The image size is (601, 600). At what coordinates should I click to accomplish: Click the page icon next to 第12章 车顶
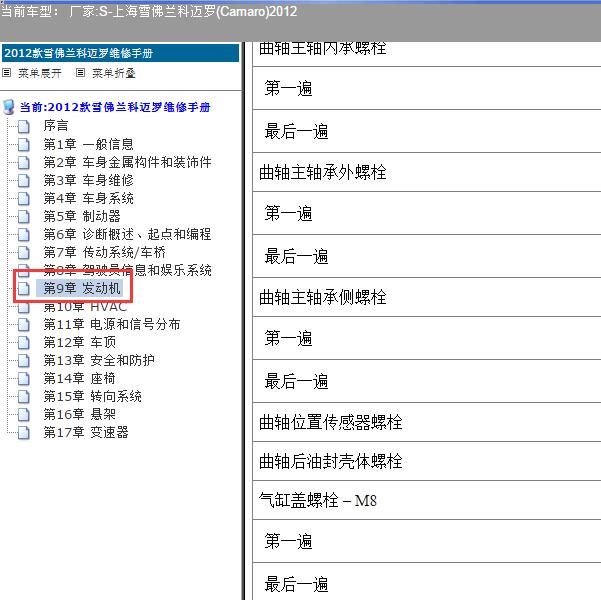coord(24,342)
